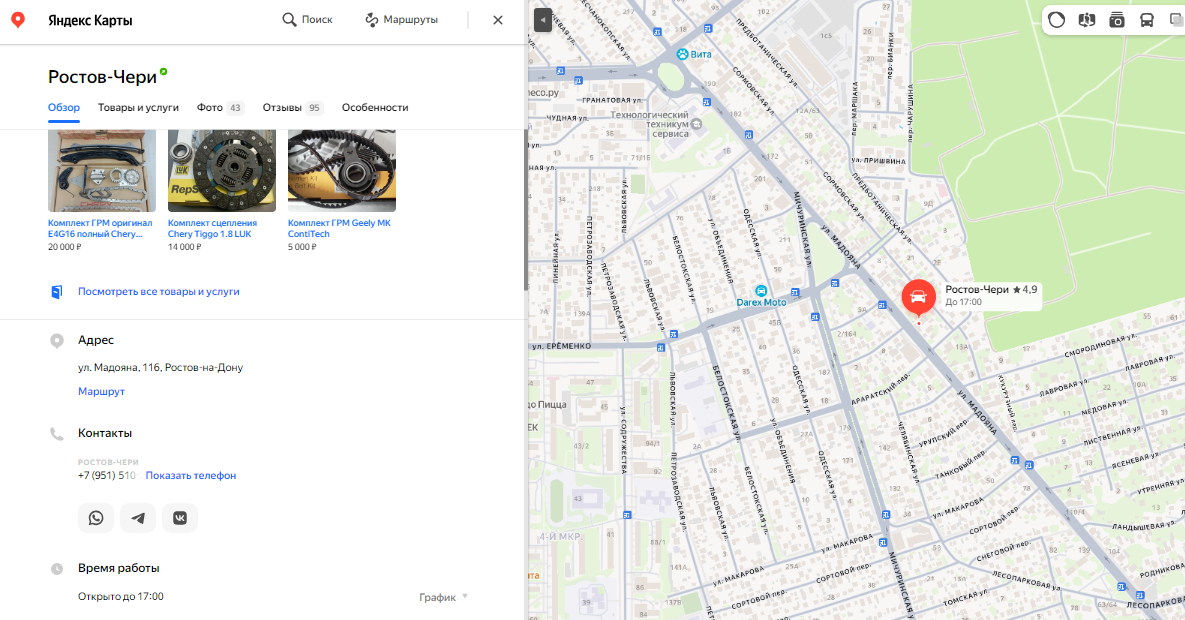1185x620 pixels.
Task: Click address ул. Мадояна, 116, Ростов-на-Дону
Action: (x=160, y=367)
